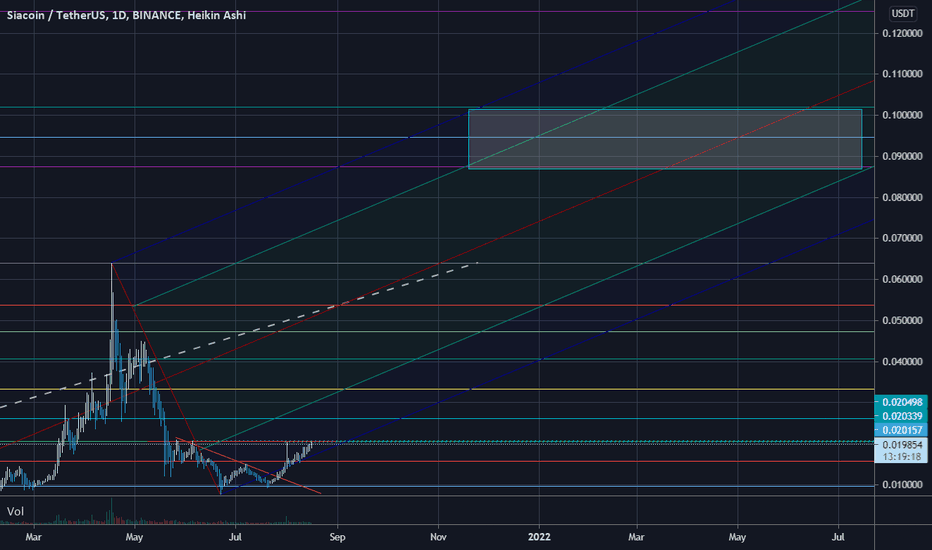This screenshot has height=550, width=932.
Task: Select the white dashed trend line
Action: tap(238, 336)
